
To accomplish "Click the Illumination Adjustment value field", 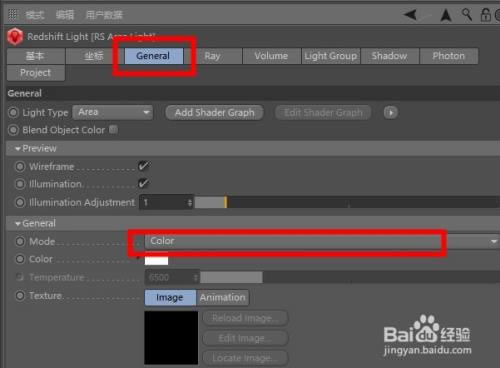I will (x=166, y=202).
